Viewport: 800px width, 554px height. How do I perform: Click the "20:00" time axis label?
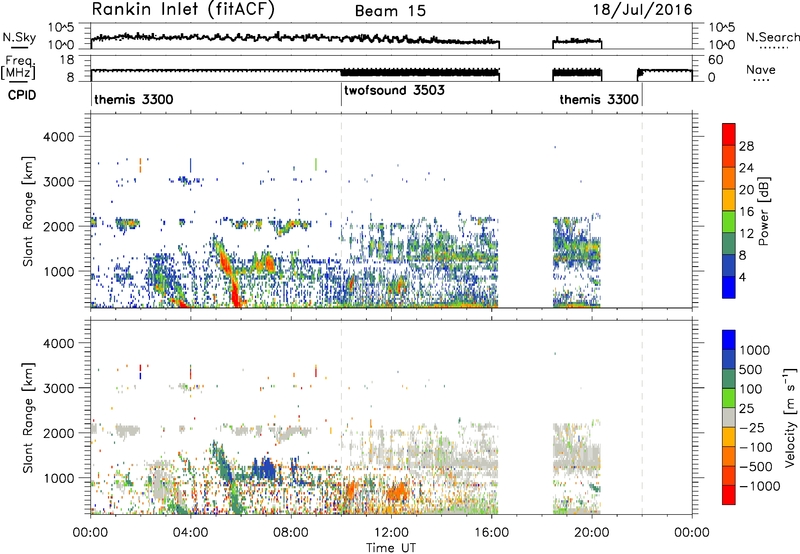point(592,533)
